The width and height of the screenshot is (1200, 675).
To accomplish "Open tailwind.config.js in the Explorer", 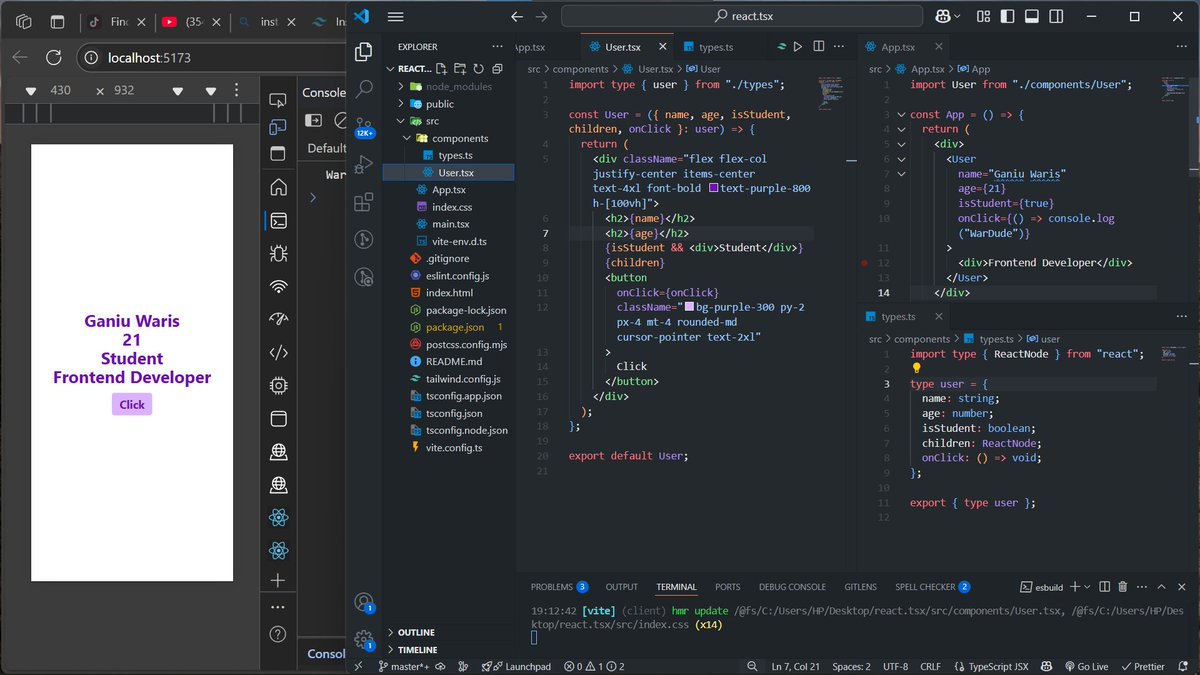I will coord(462,378).
